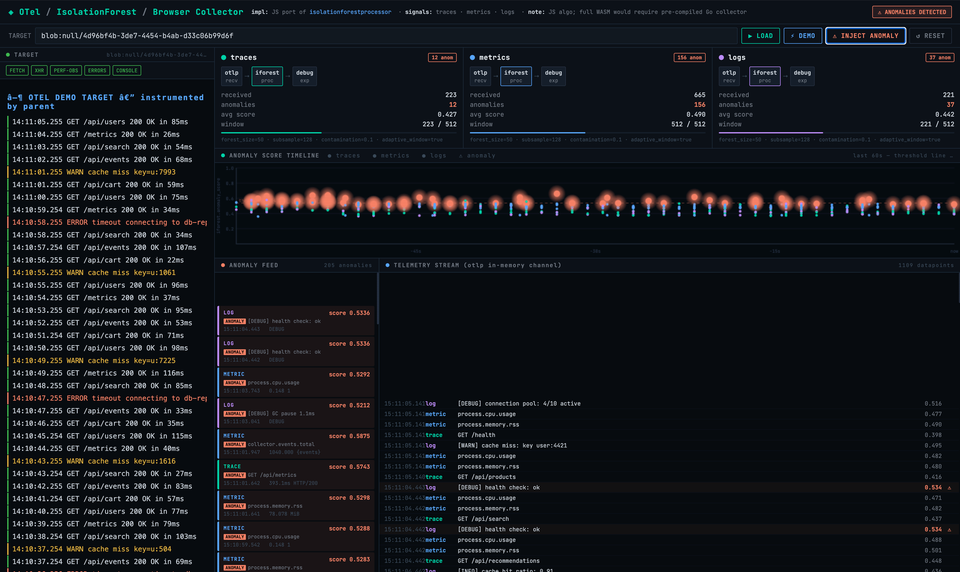Open METRIC anomaly card with score 0.5292
The width and height of the screenshot is (960, 572).
296,382
